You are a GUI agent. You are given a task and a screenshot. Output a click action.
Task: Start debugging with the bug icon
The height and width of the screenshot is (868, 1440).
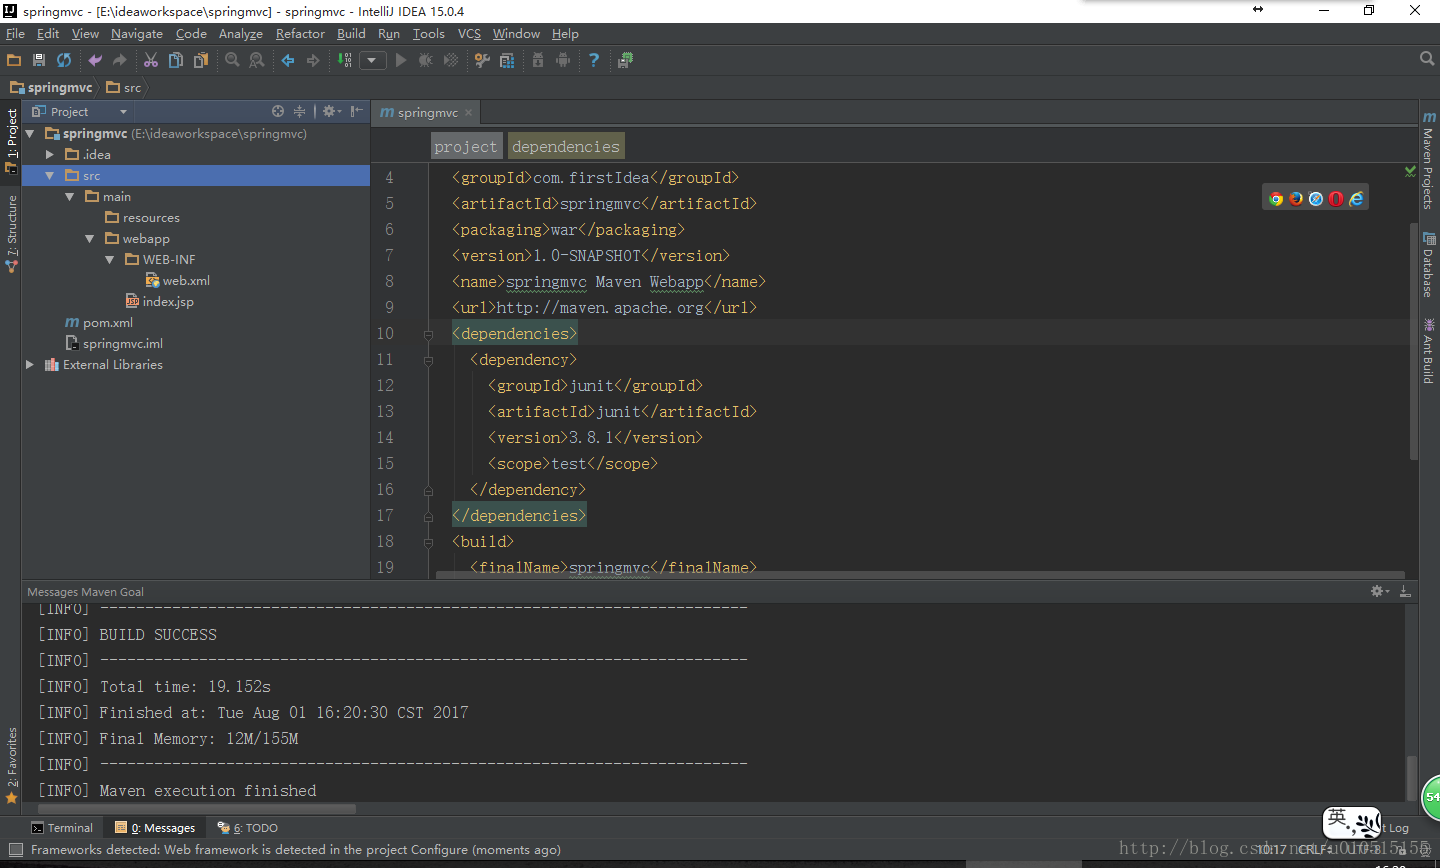pyautogui.click(x=426, y=60)
